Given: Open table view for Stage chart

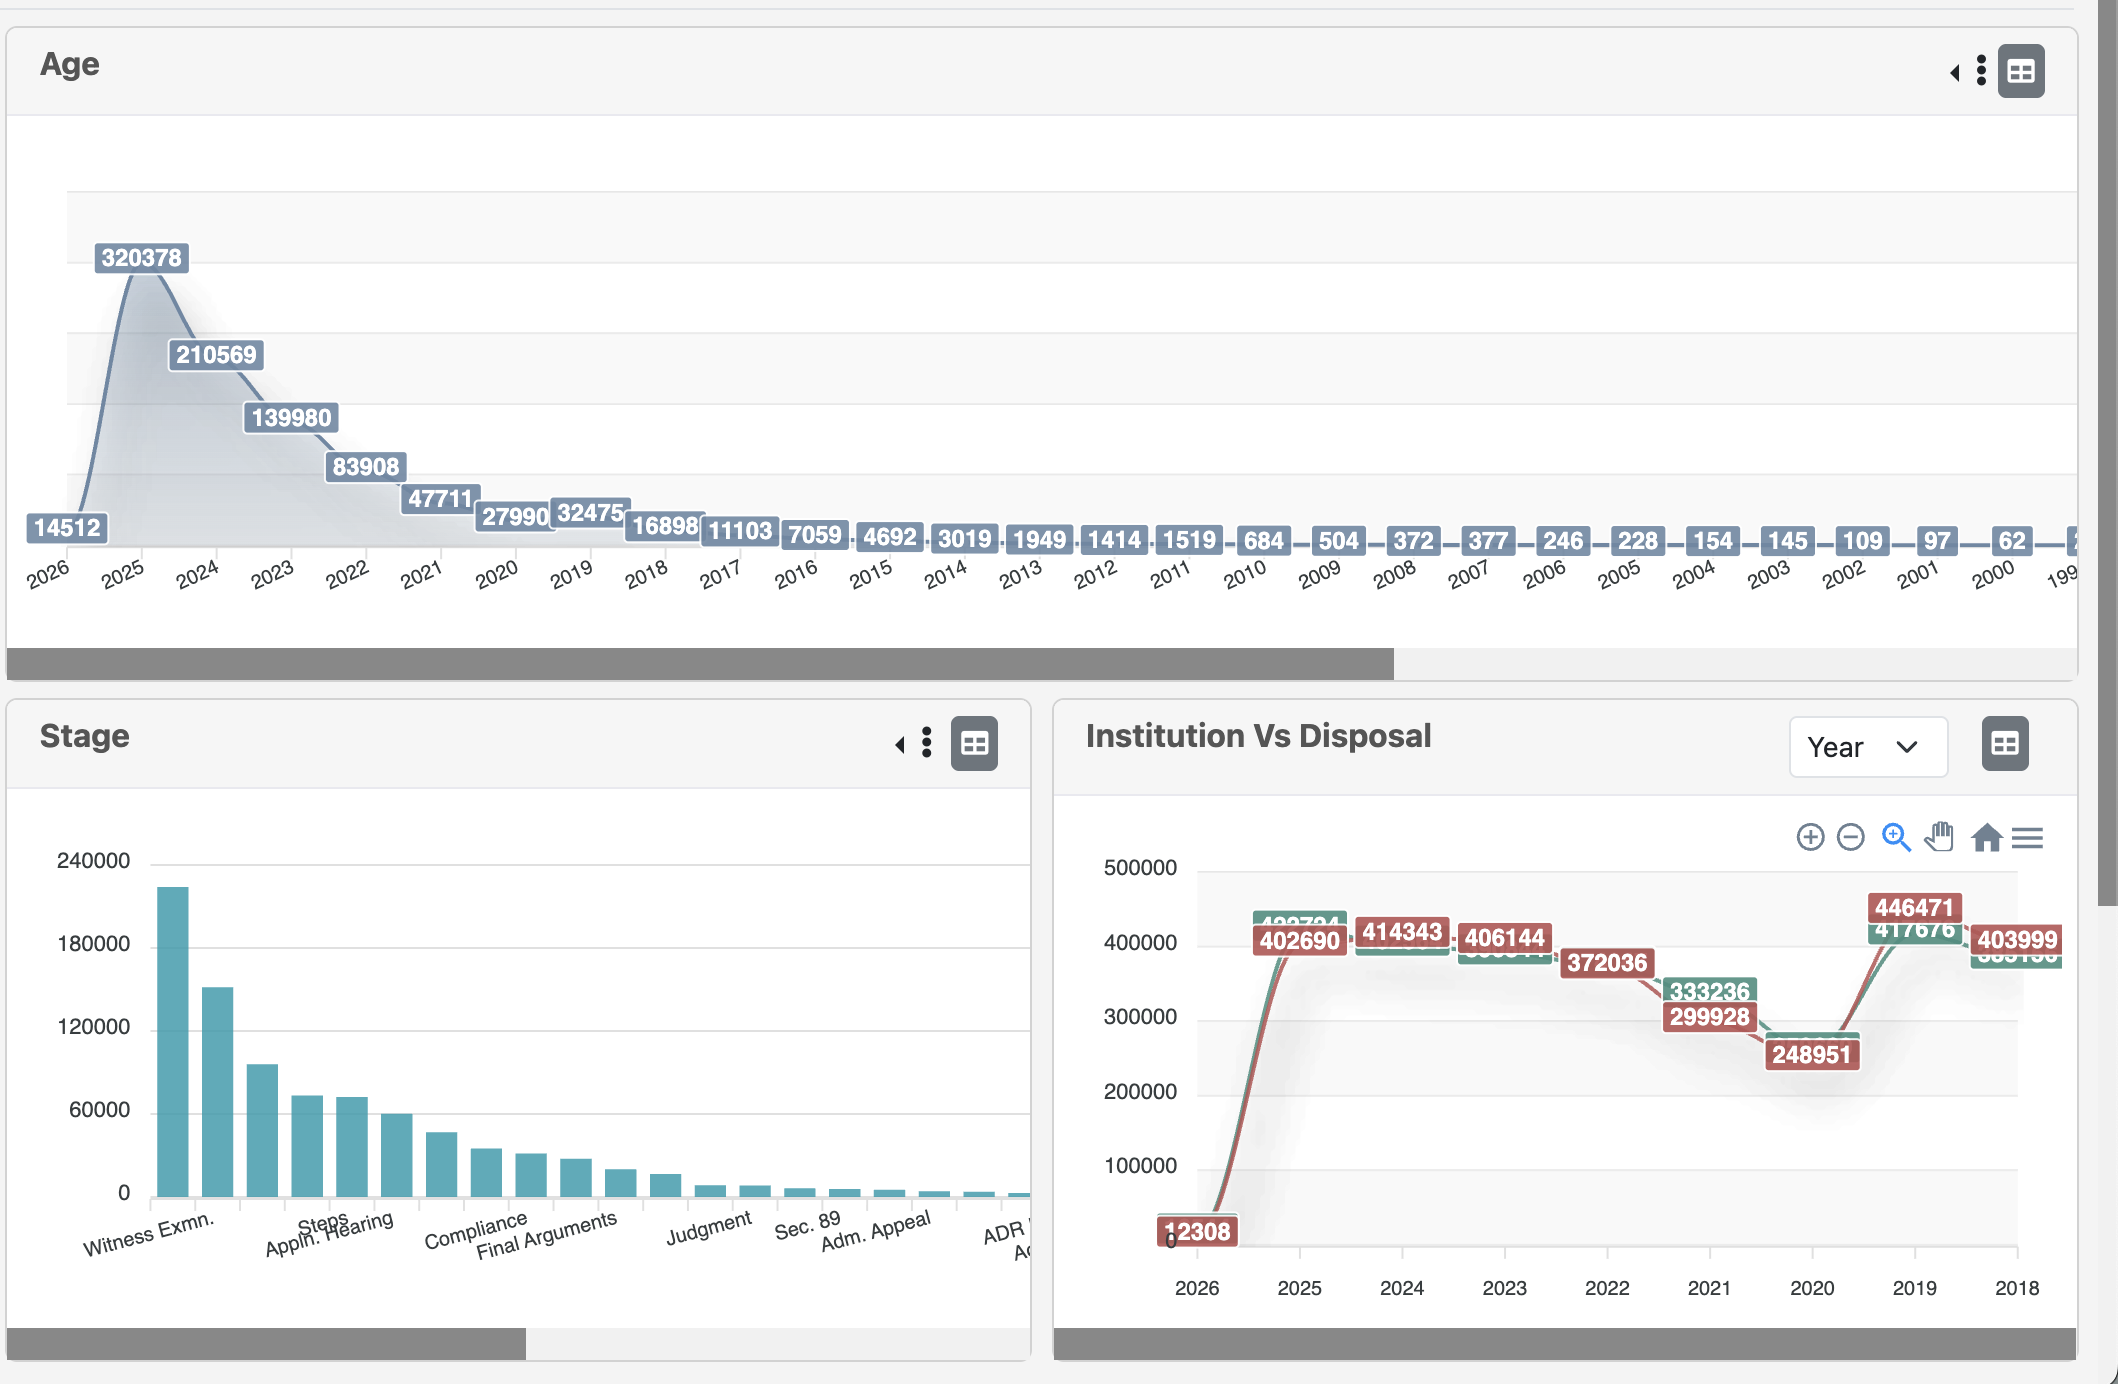Looking at the screenshot, I should pyautogui.click(x=974, y=743).
